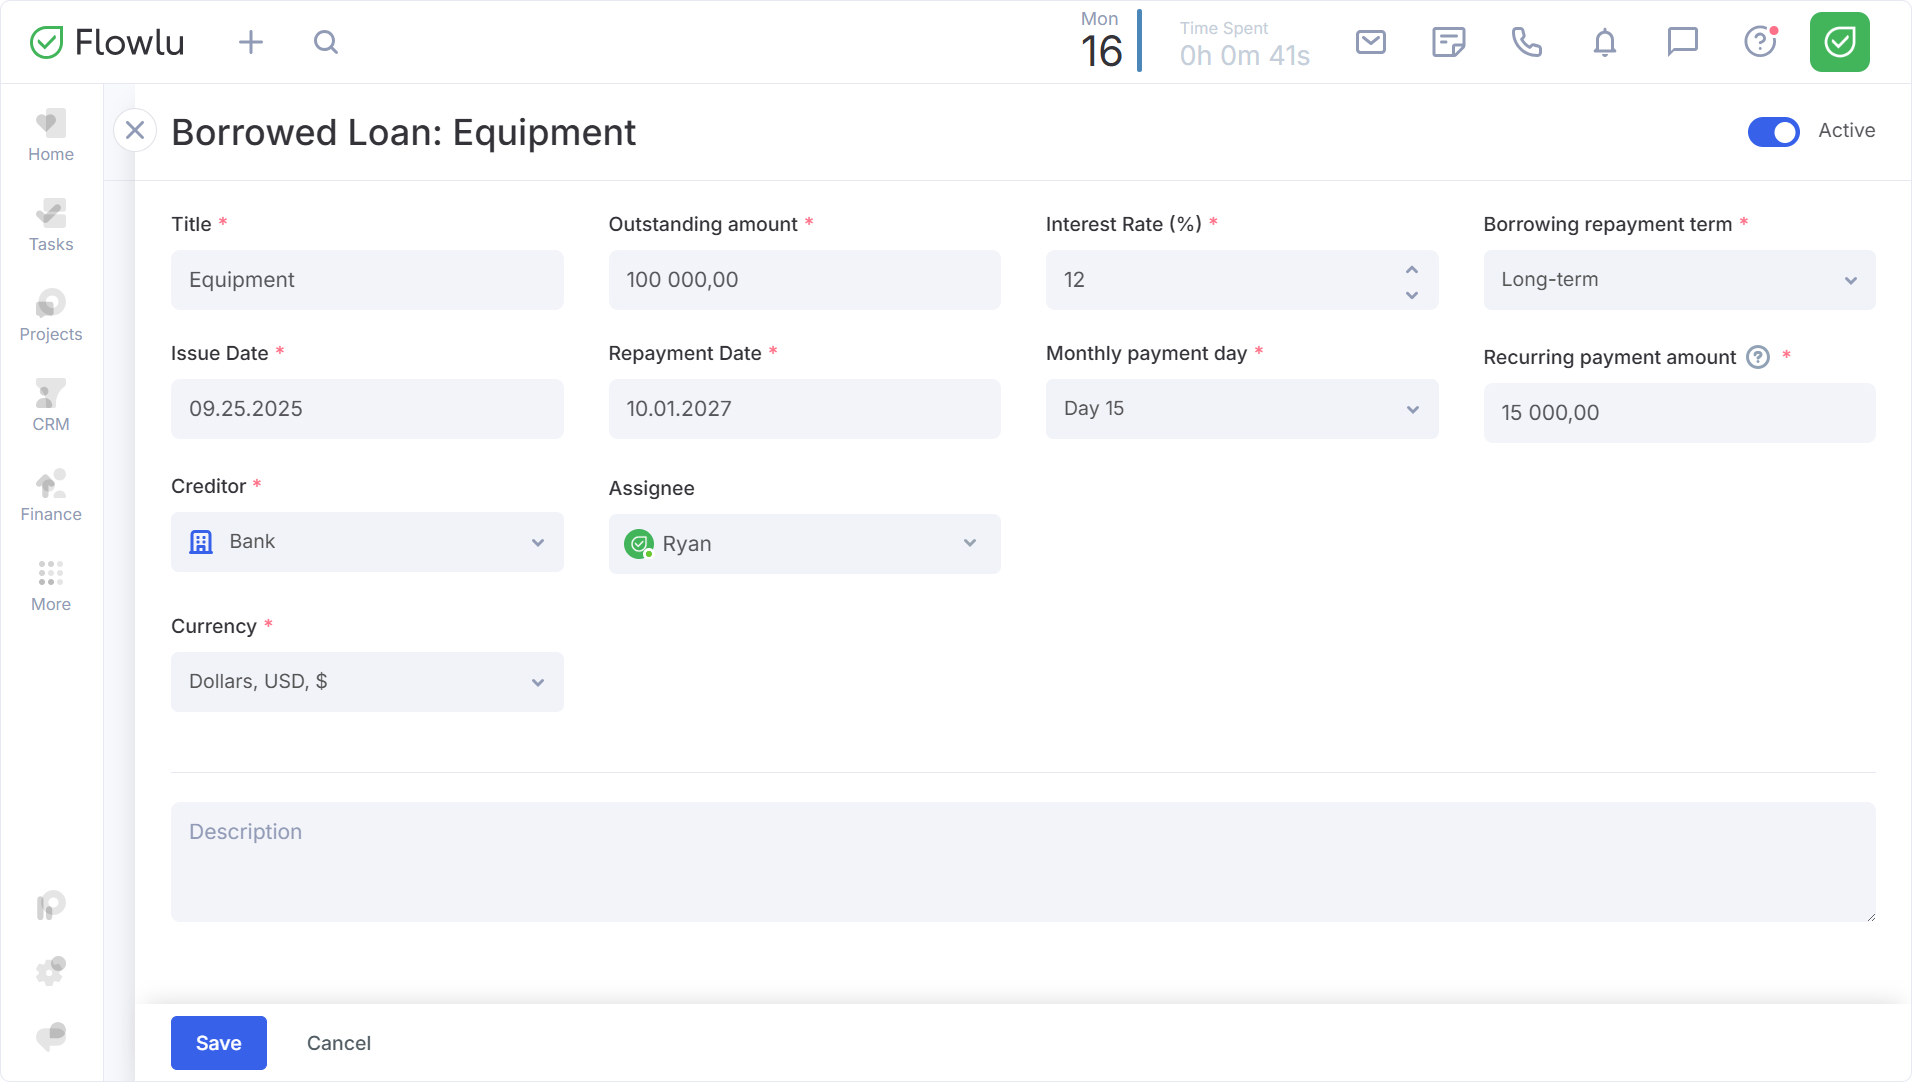Open the chat messages icon

pyautogui.click(x=1682, y=42)
